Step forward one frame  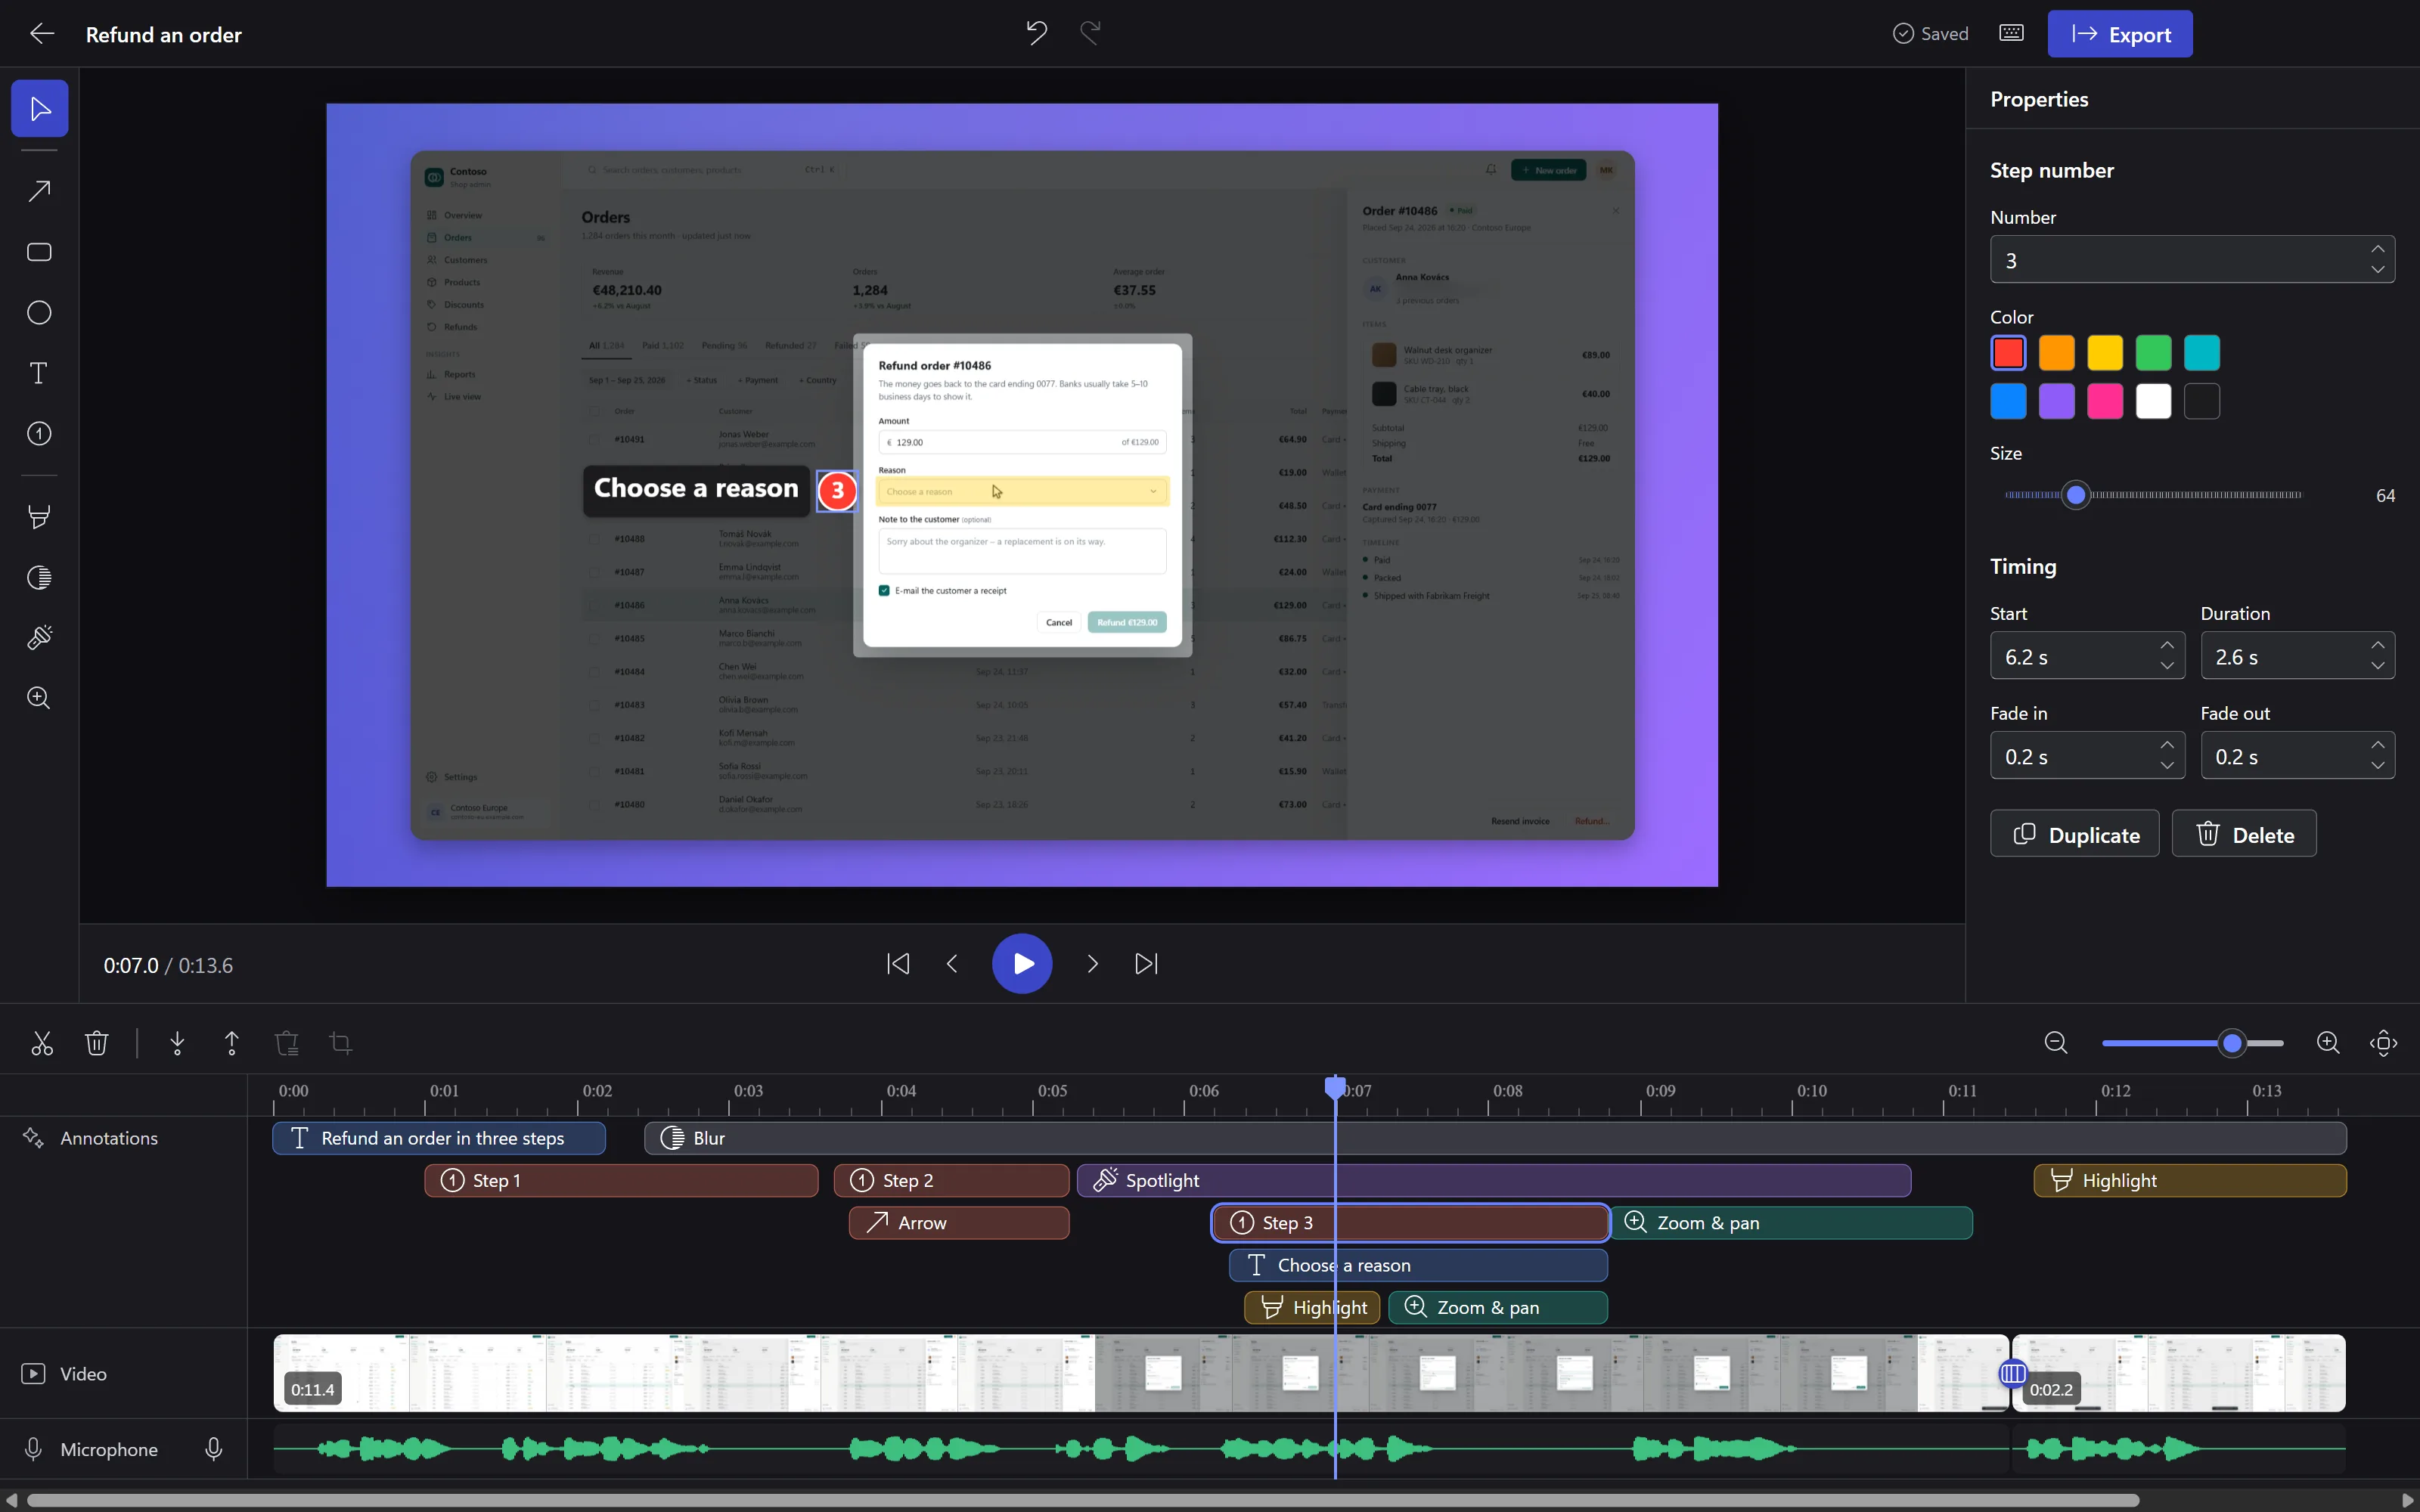[x=1092, y=964]
